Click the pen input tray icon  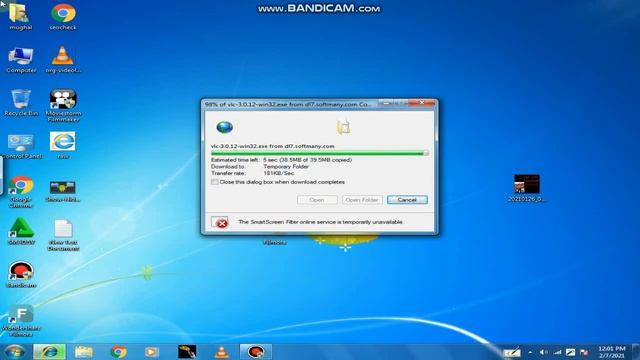point(511,352)
